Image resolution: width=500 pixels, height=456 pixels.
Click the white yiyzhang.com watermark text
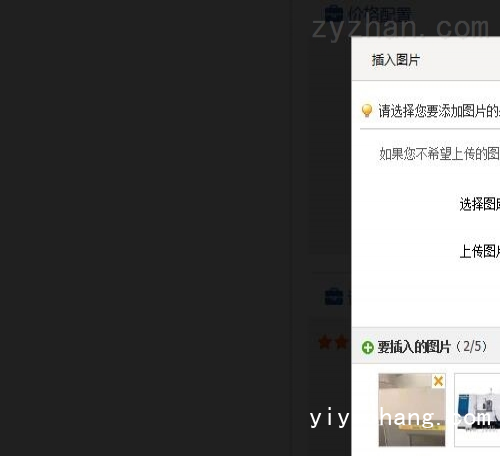(x=400, y=417)
